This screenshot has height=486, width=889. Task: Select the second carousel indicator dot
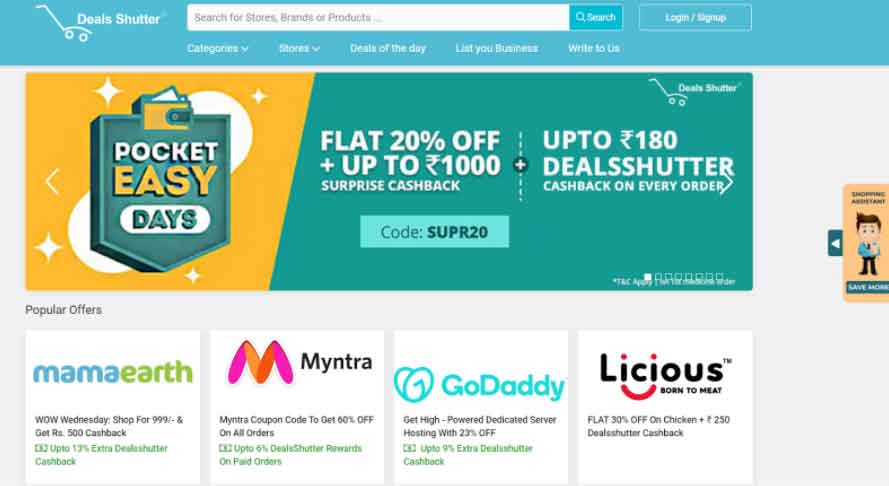coord(658,277)
